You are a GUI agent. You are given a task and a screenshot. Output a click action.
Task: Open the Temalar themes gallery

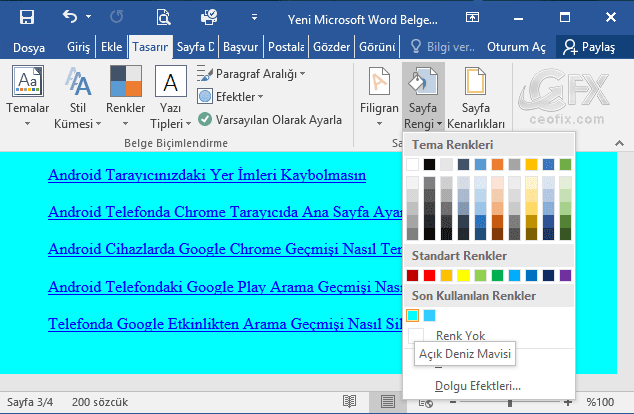point(27,96)
